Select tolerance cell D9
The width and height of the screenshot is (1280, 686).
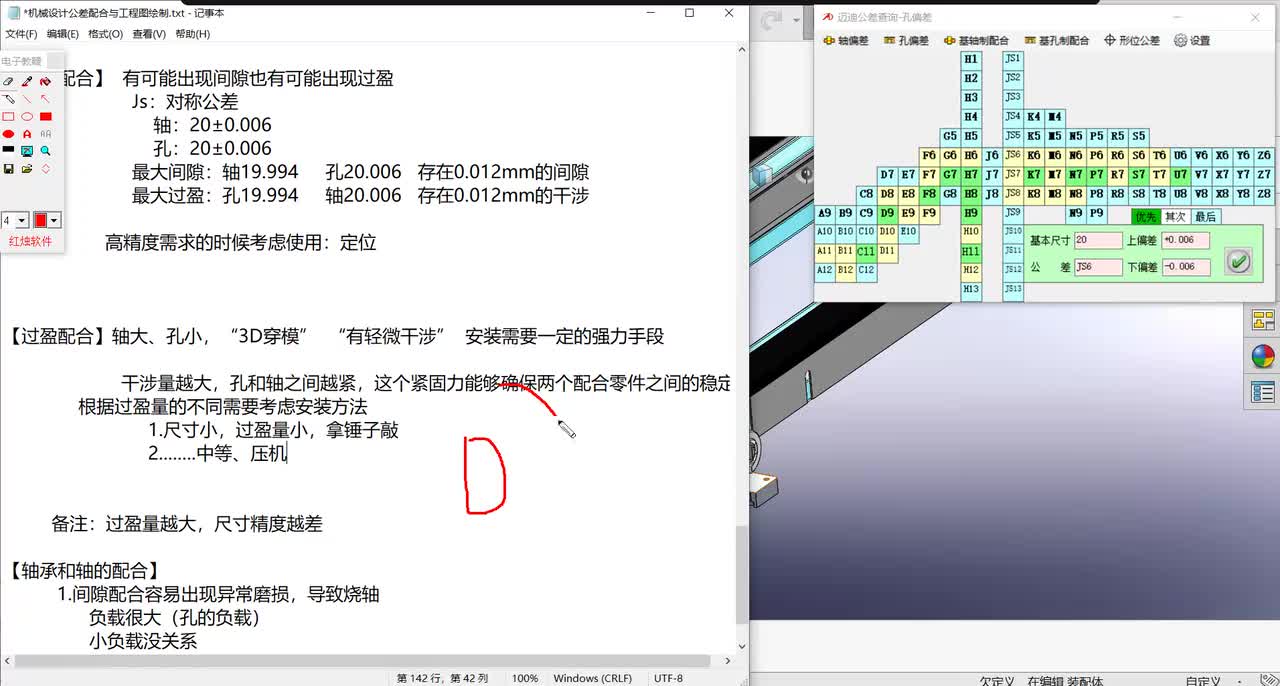[x=887, y=213]
